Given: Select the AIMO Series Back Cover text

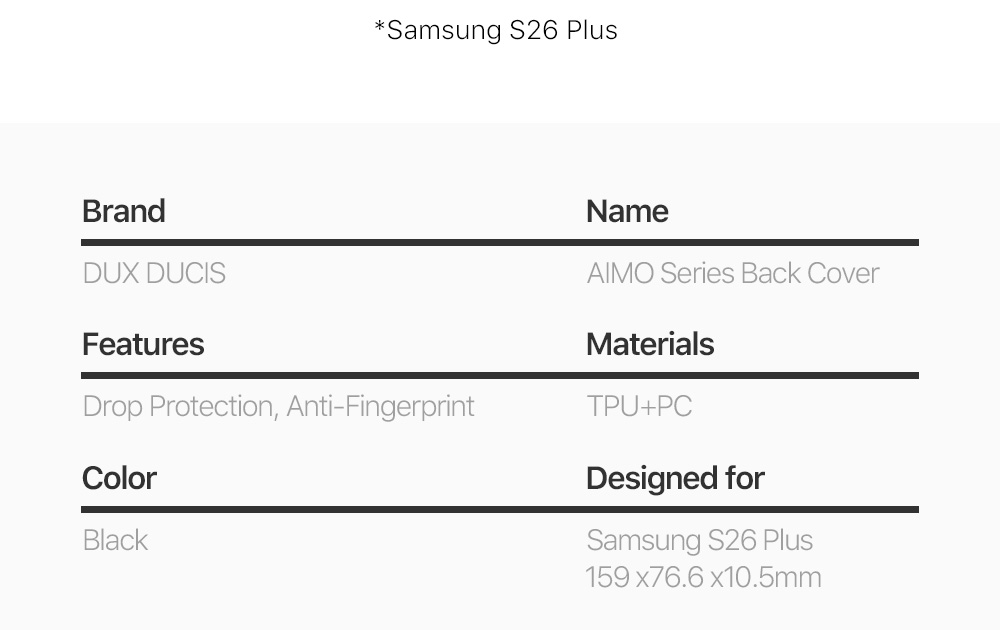Looking at the screenshot, I should click(733, 273).
